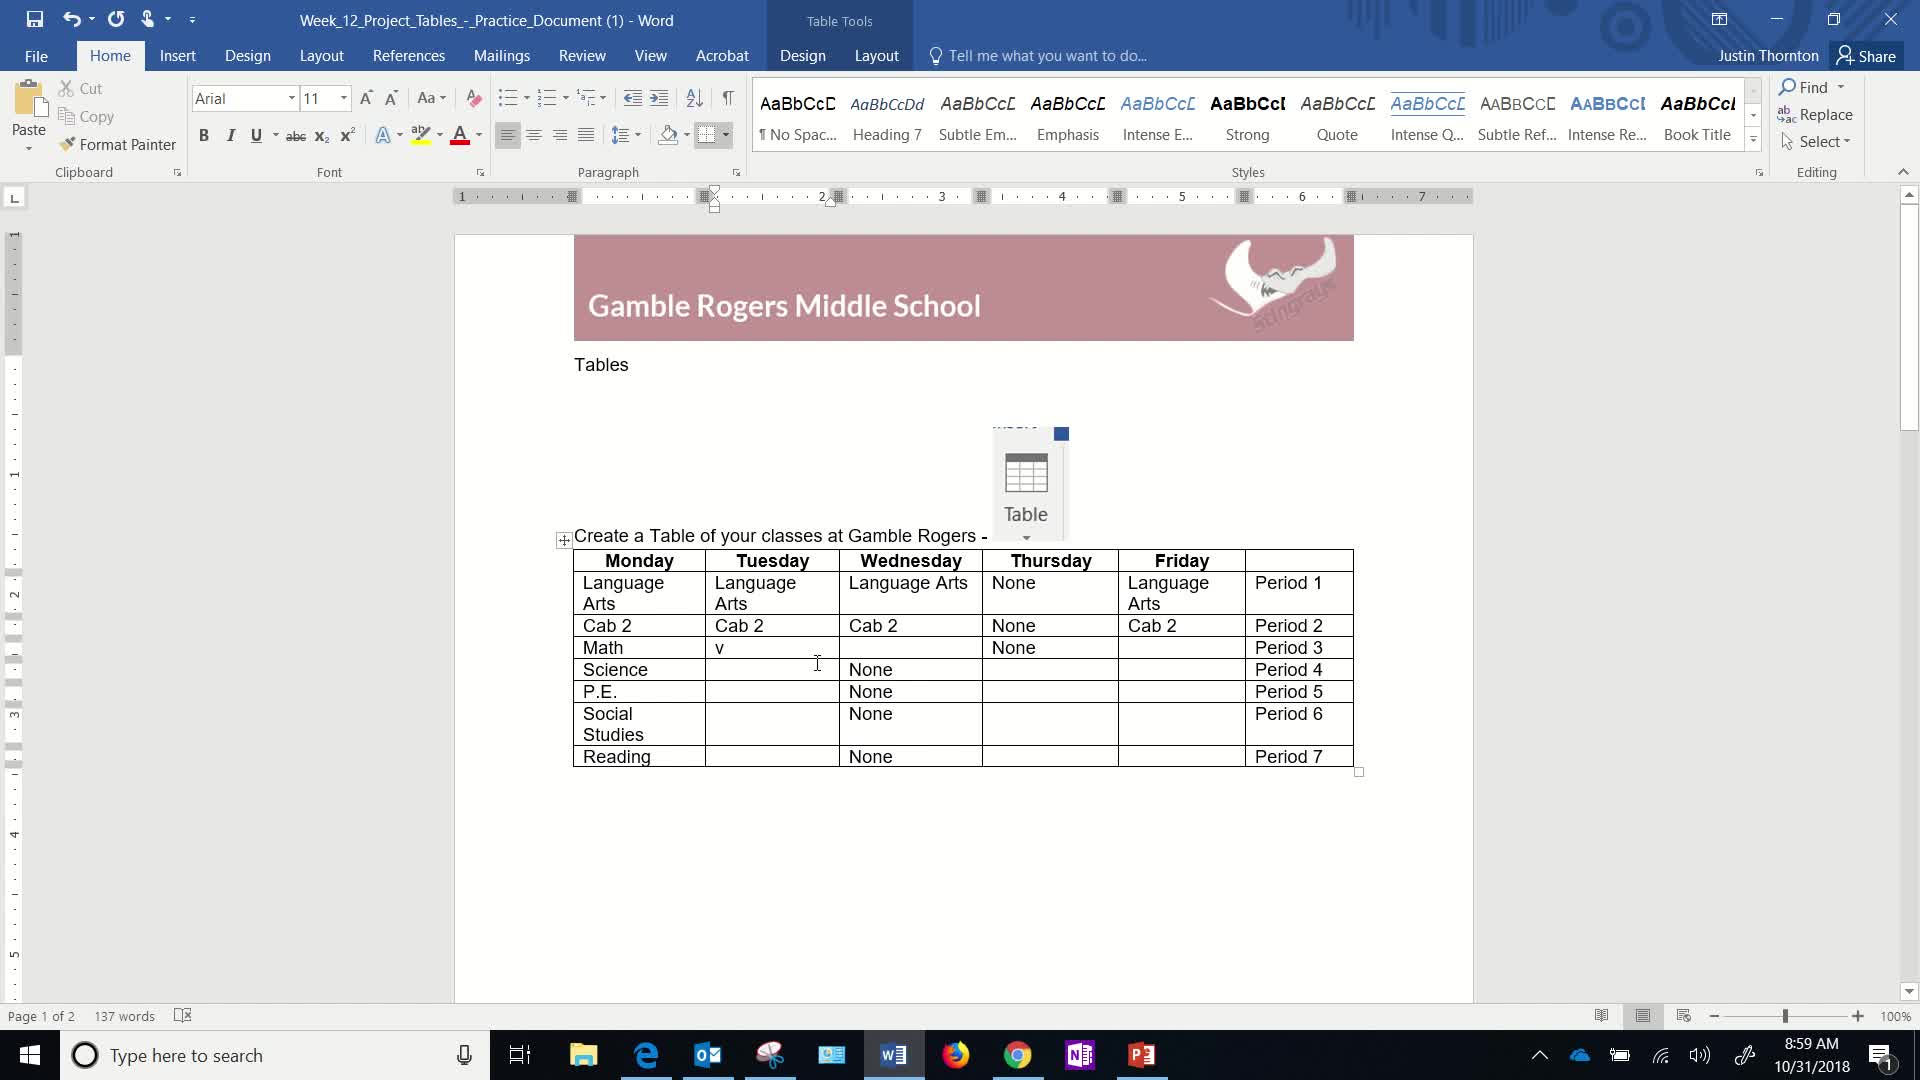Image resolution: width=1920 pixels, height=1080 pixels.
Task: Click the Cut button
Action: (x=80, y=89)
